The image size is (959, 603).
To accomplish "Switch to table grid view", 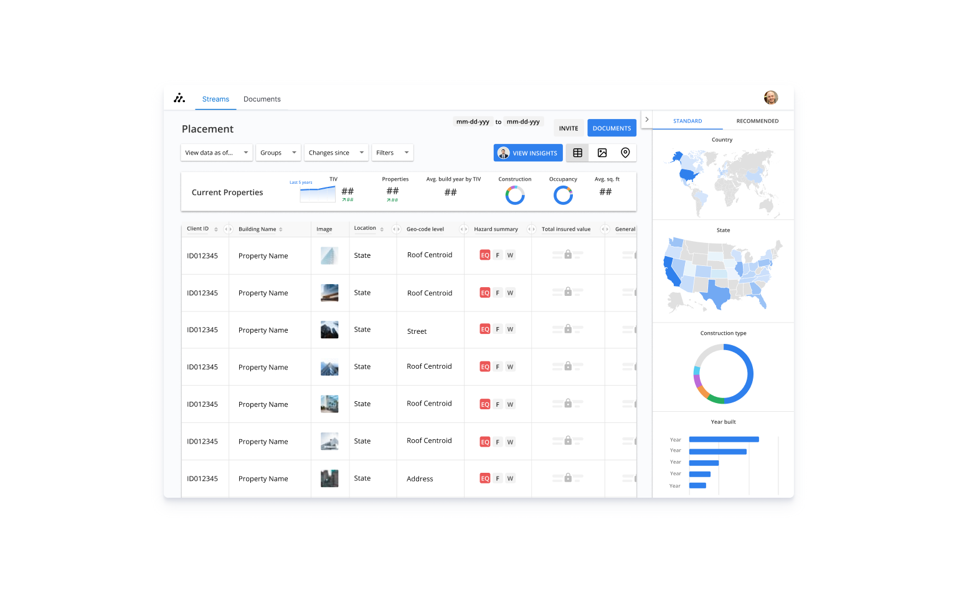I will coord(577,153).
